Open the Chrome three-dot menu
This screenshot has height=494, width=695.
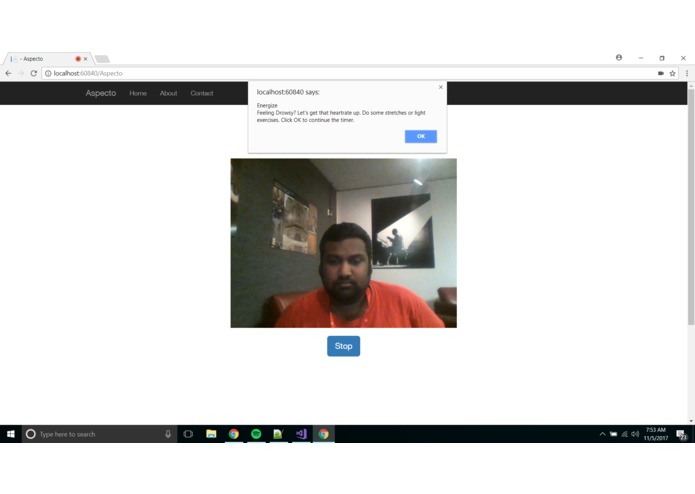coord(687,73)
